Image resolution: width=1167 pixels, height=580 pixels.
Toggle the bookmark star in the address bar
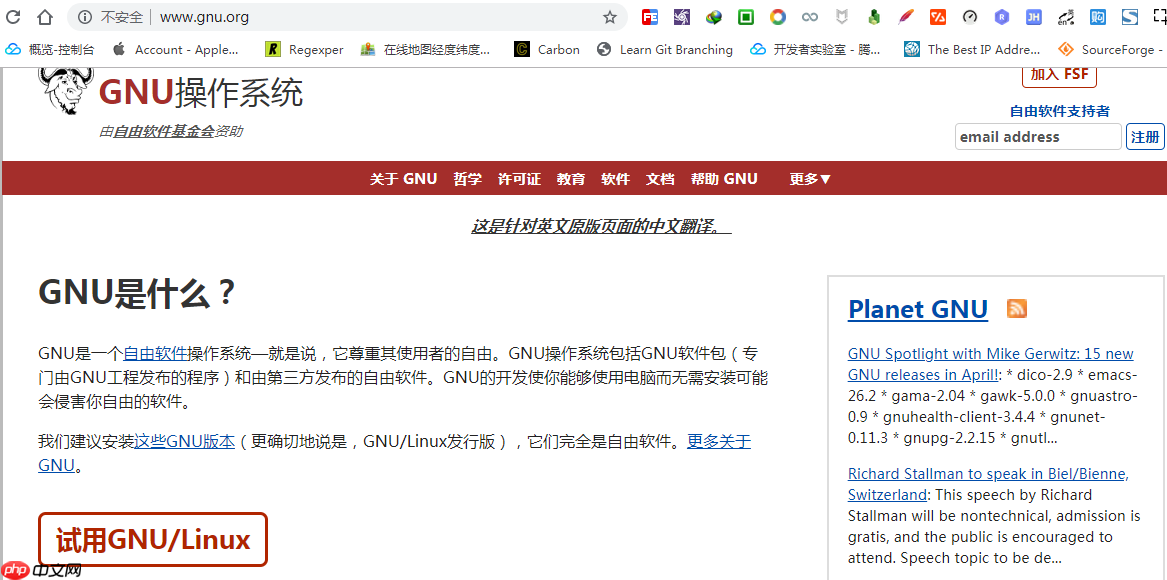click(x=609, y=16)
